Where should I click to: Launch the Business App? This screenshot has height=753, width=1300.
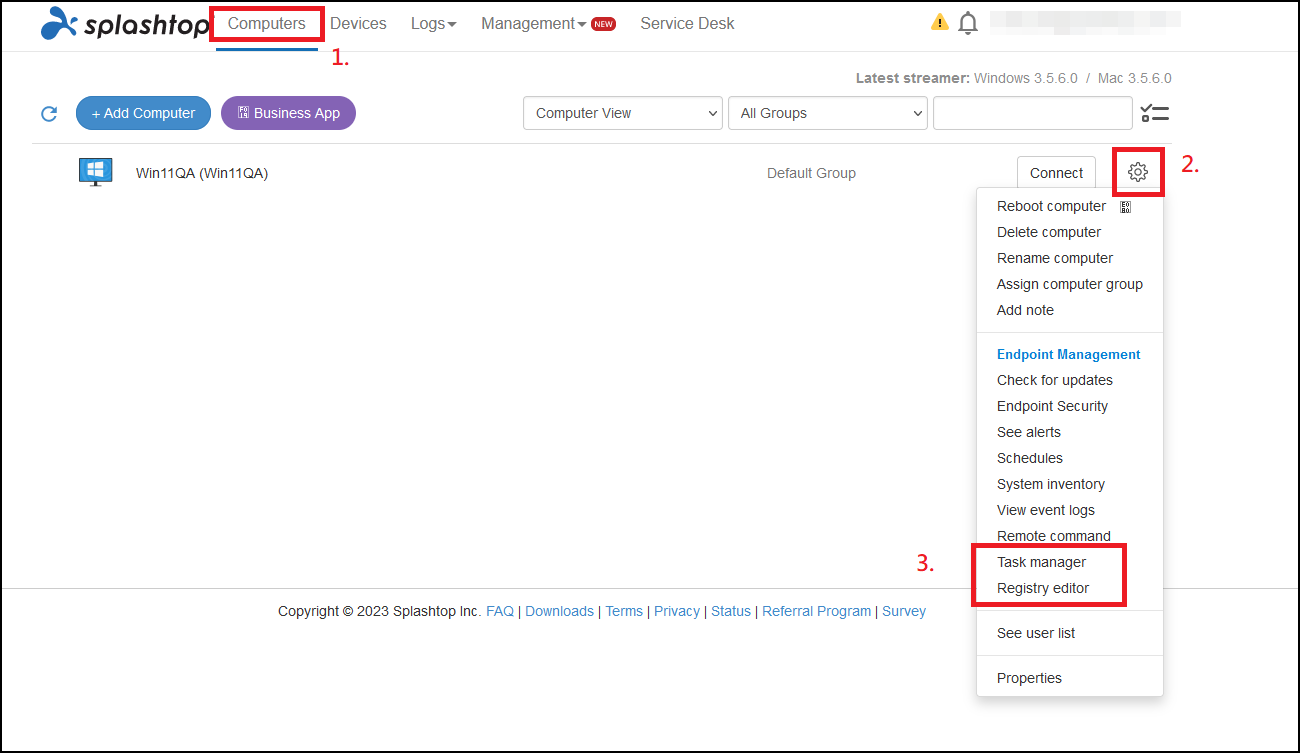(288, 113)
